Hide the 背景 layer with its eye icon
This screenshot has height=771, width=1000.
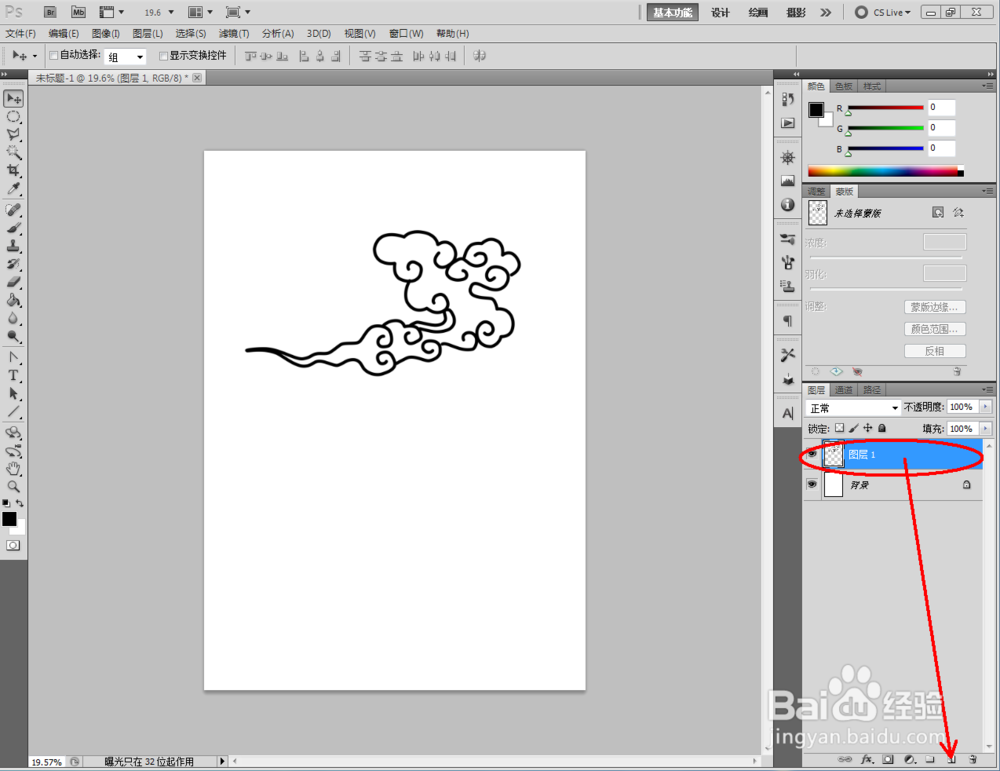812,485
